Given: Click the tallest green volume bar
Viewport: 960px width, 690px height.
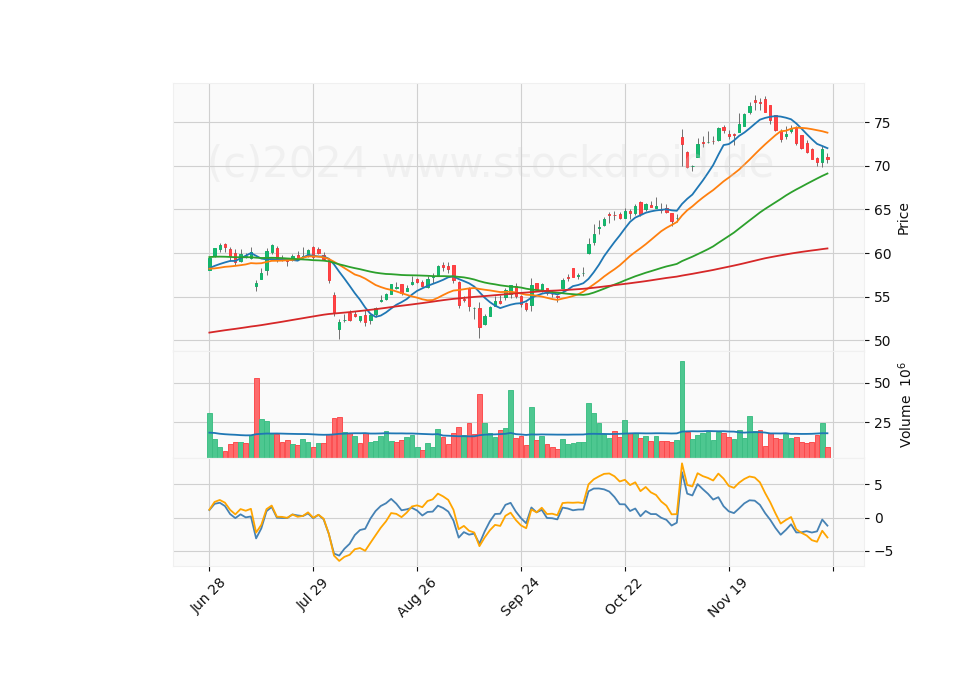Looking at the screenshot, I should (683, 410).
